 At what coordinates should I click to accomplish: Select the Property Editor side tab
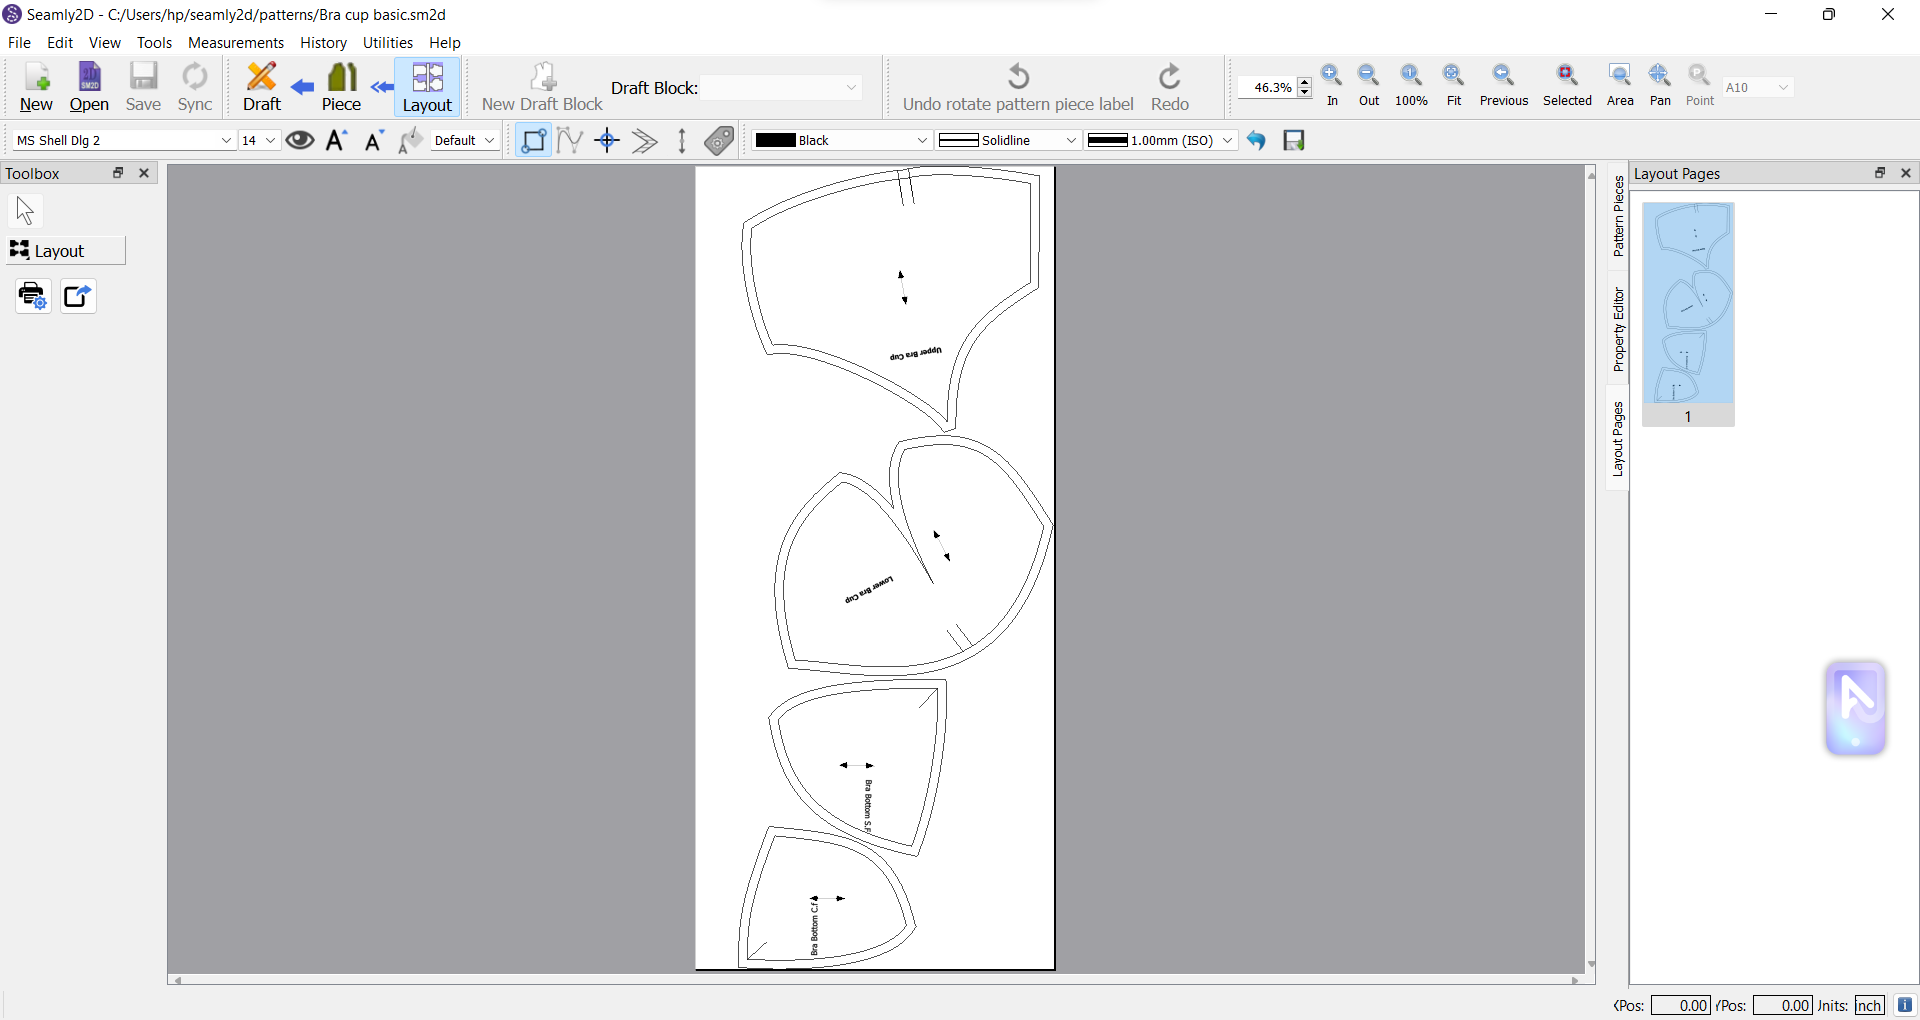tap(1618, 330)
